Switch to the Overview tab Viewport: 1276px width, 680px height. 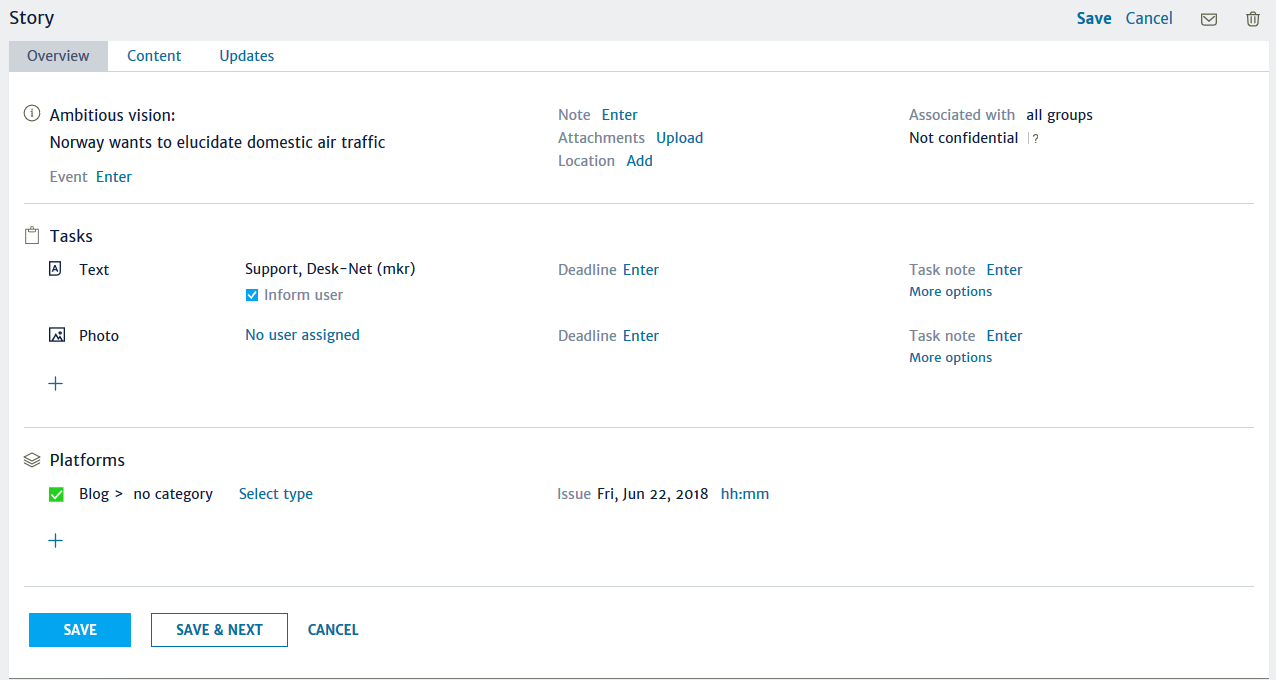[x=58, y=56]
